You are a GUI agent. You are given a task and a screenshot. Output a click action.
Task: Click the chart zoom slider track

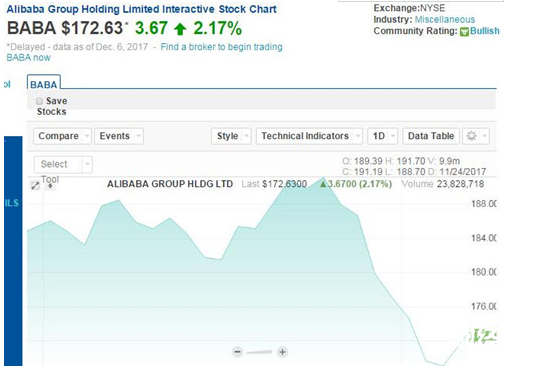tap(259, 352)
